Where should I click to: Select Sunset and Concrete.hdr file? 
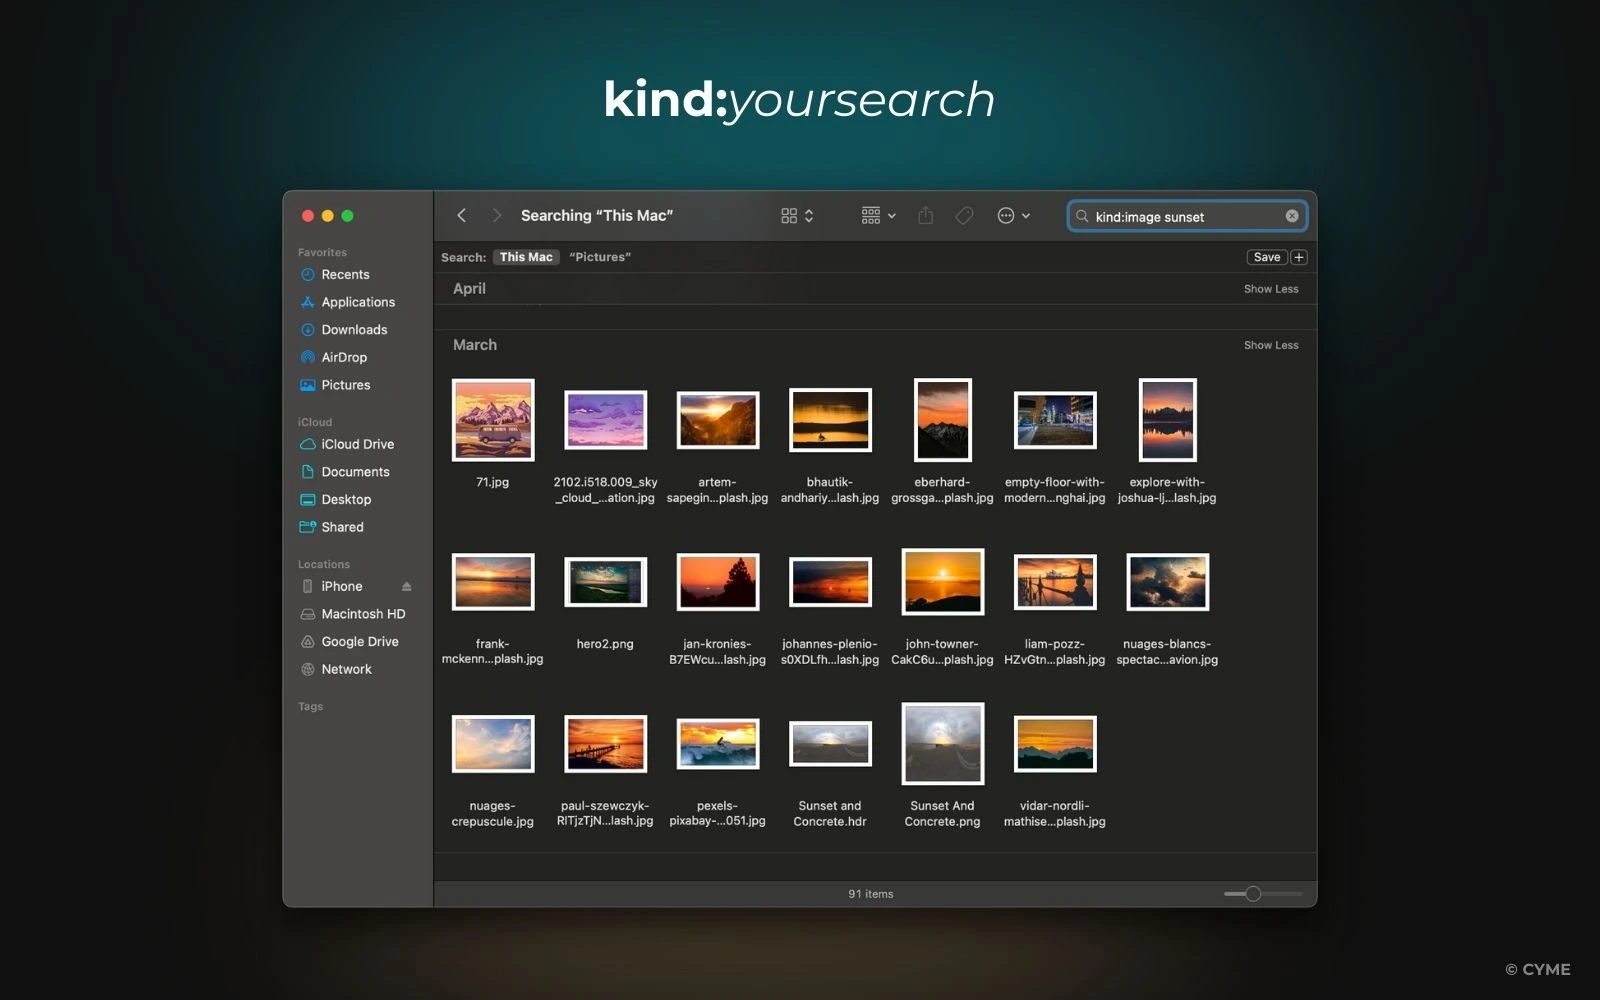[x=830, y=744]
